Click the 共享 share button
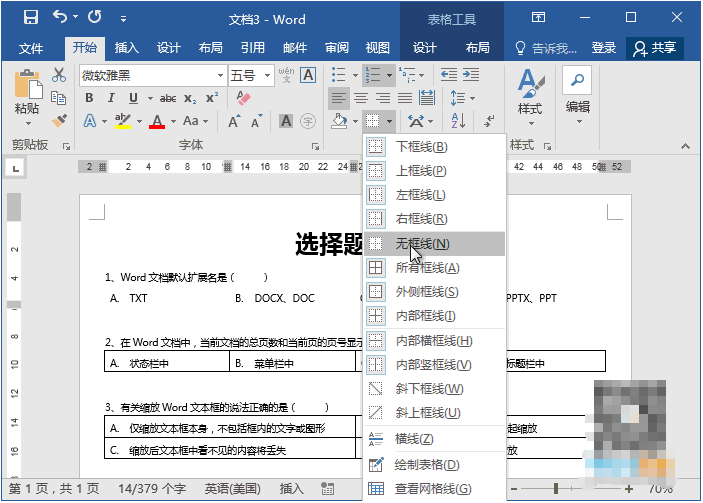The height and width of the screenshot is (503, 703). click(654, 47)
